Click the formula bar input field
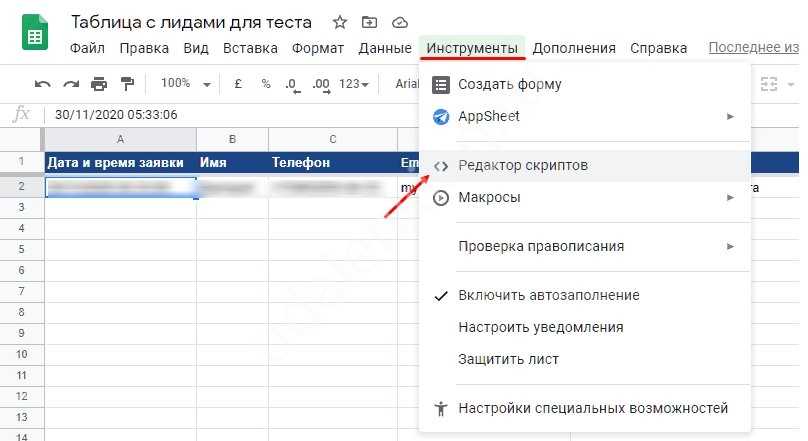This screenshot has width=808, height=441. pyautogui.click(x=400, y=115)
